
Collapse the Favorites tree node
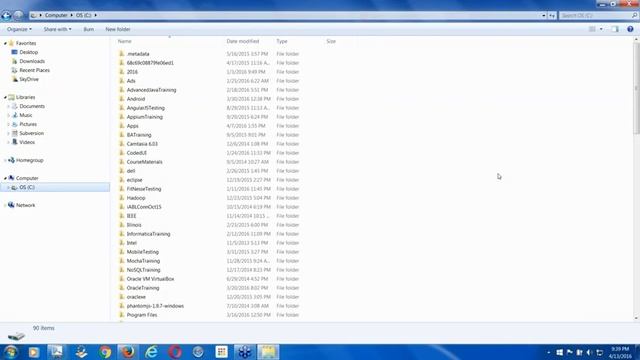pos(5,43)
